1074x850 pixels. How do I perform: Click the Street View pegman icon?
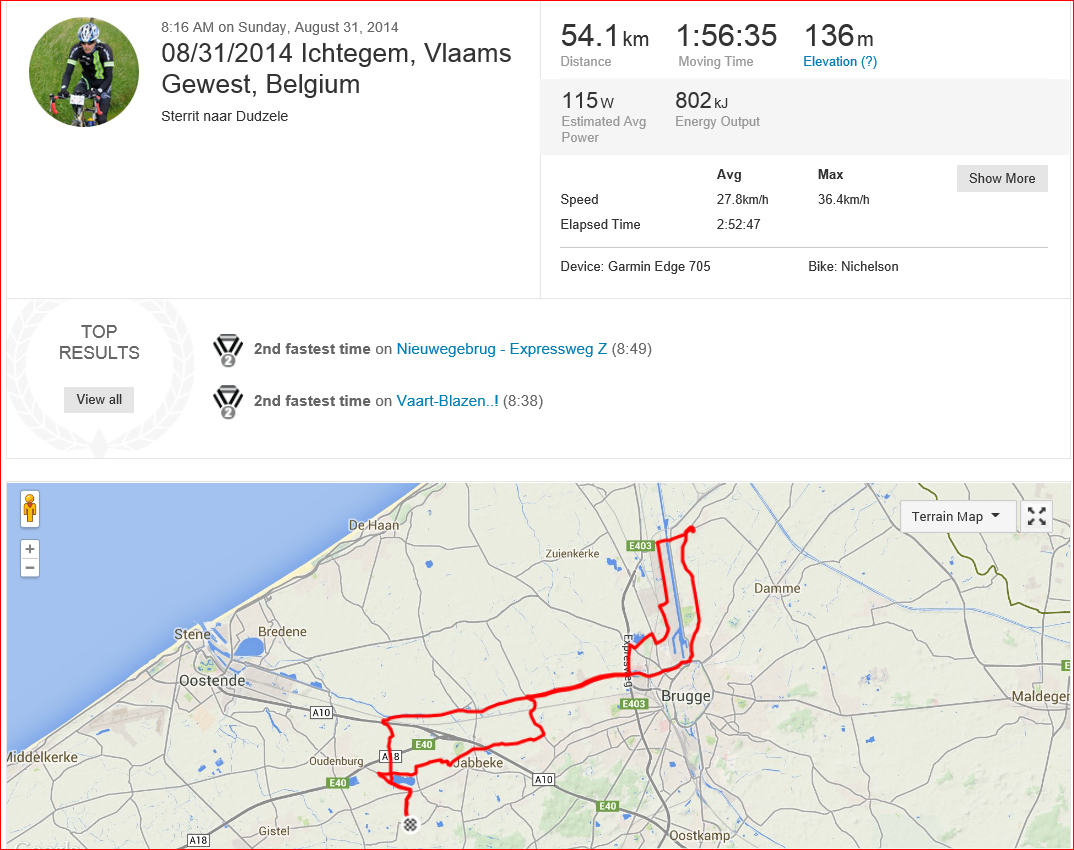tap(29, 509)
